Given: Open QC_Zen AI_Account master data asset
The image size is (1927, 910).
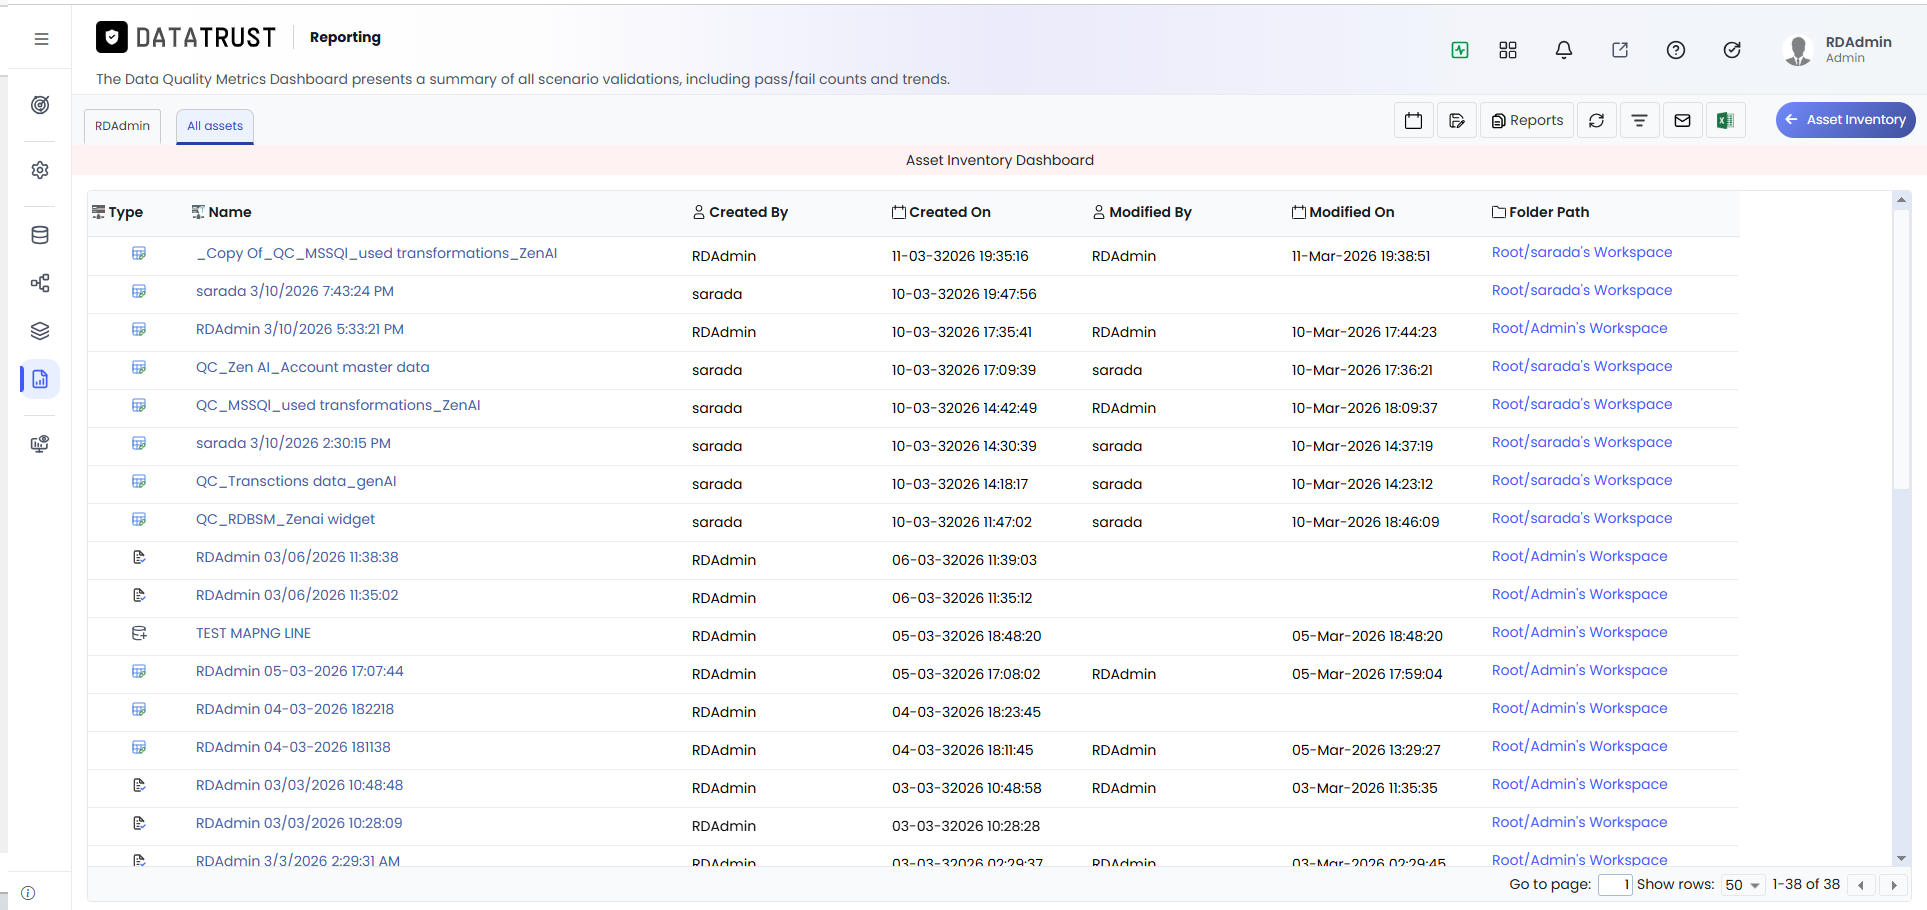Looking at the screenshot, I should [313, 367].
